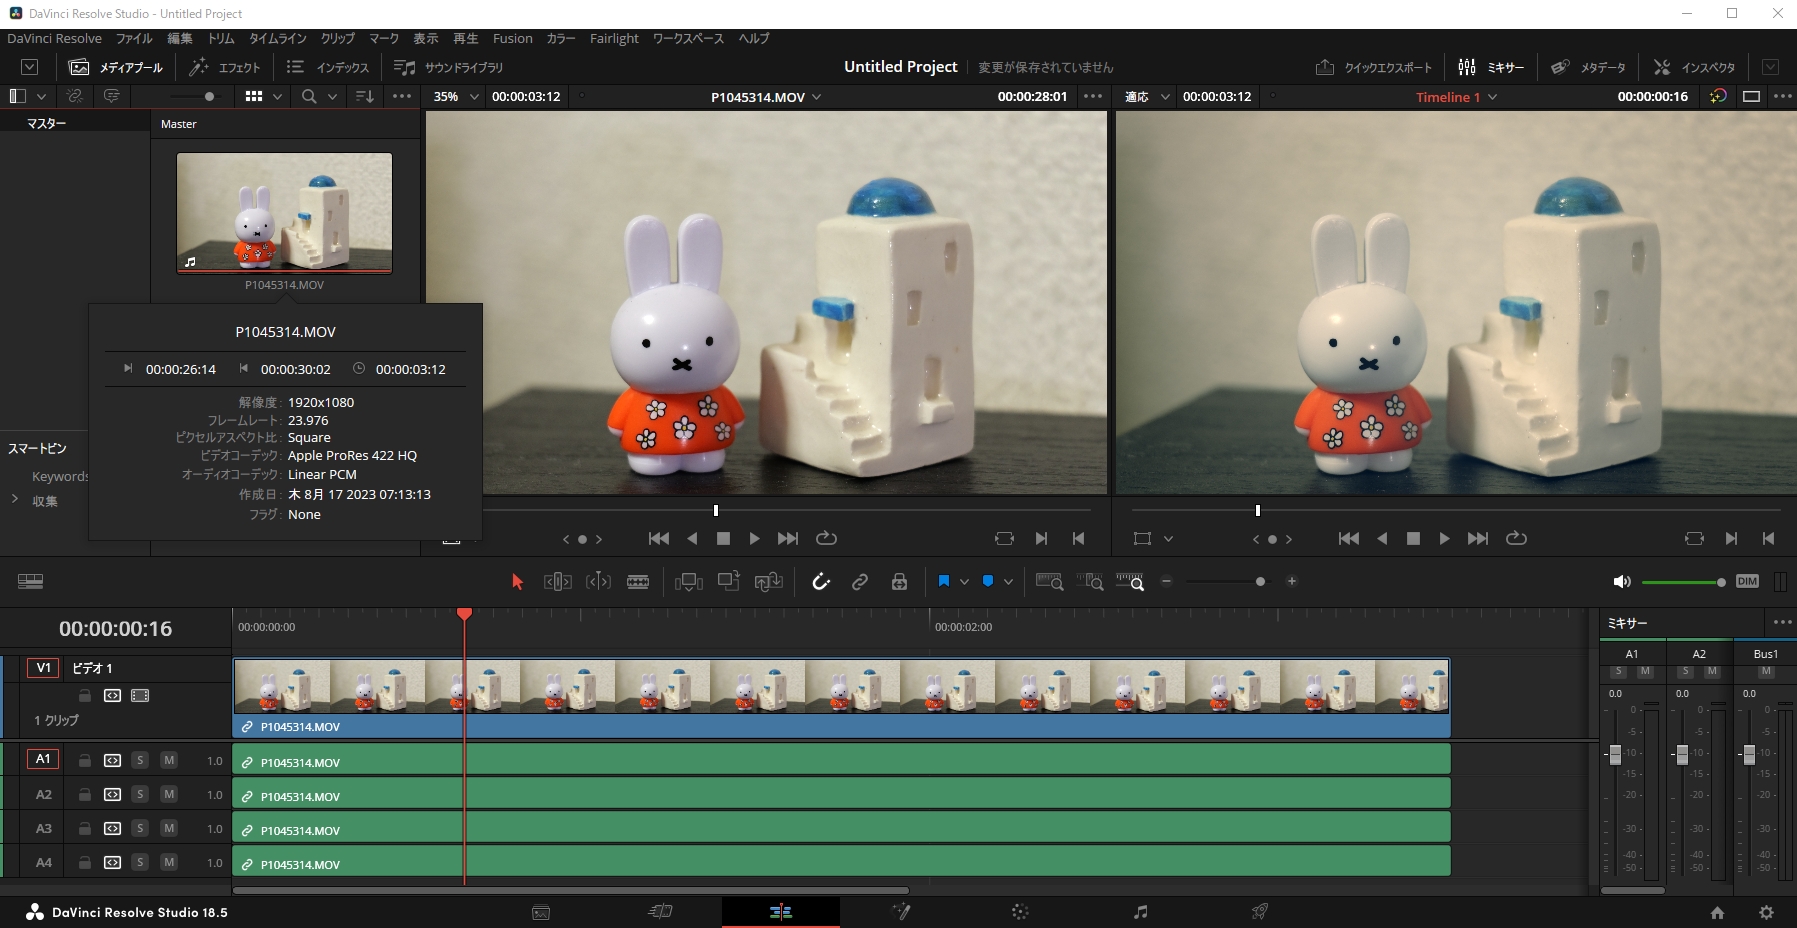Lock the A3 audio track
The width and height of the screenshot is (1797, 928).
(85, 829)
